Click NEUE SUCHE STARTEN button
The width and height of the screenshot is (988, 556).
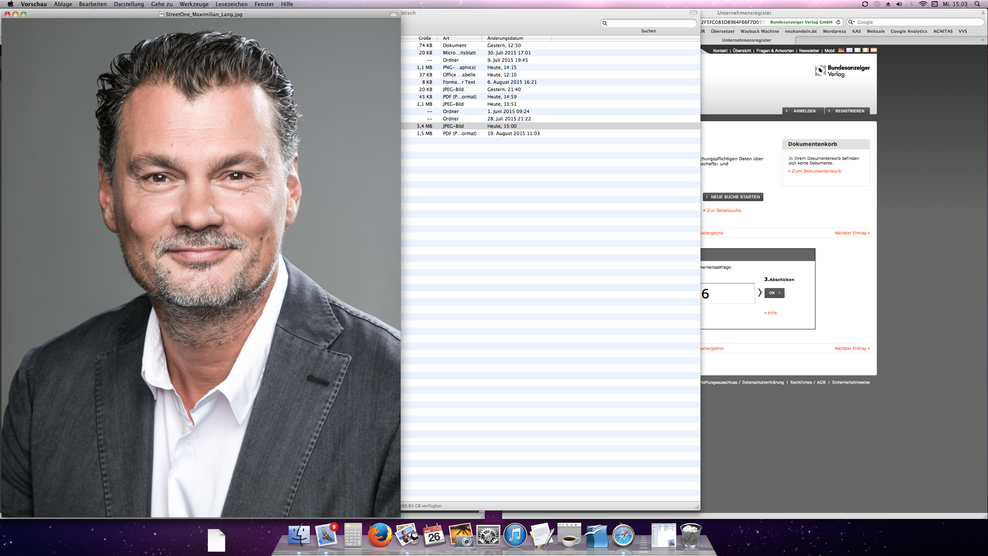click(733, 197)
